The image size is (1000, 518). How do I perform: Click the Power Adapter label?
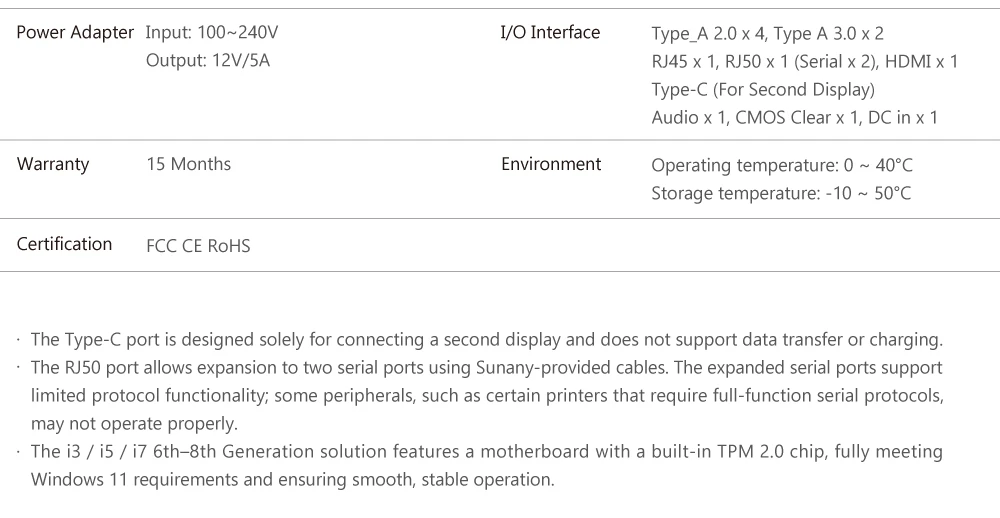pyautogui.click(x=75, y=33)
